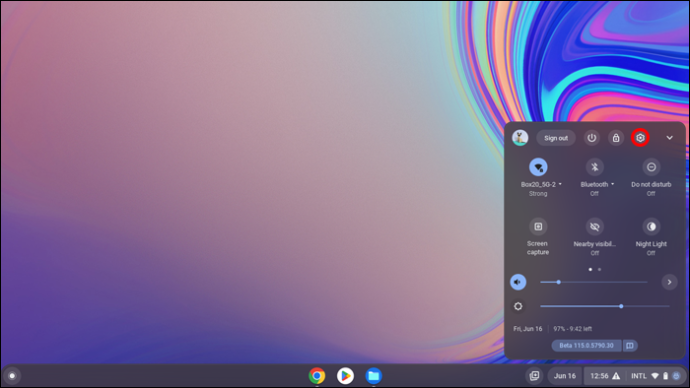Click the power button icon
The height and width of the screenshot is (388, 690).
(591, 138)
